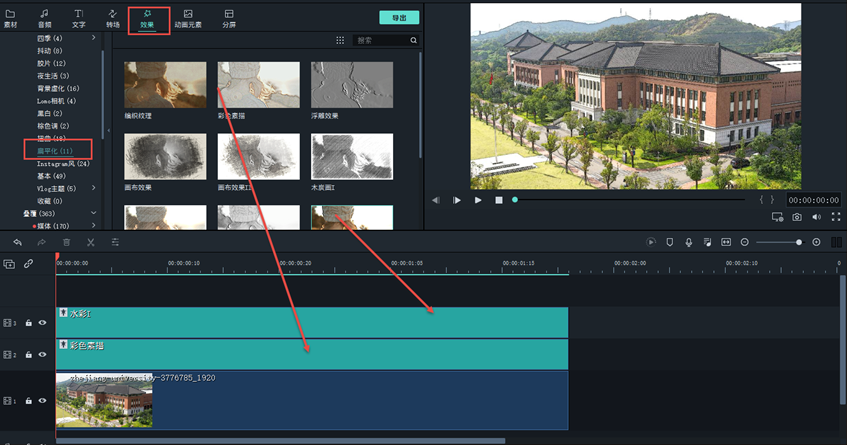Screen dimensions: 847x445
Task: Play the preview video
Action: coord(478,200)
